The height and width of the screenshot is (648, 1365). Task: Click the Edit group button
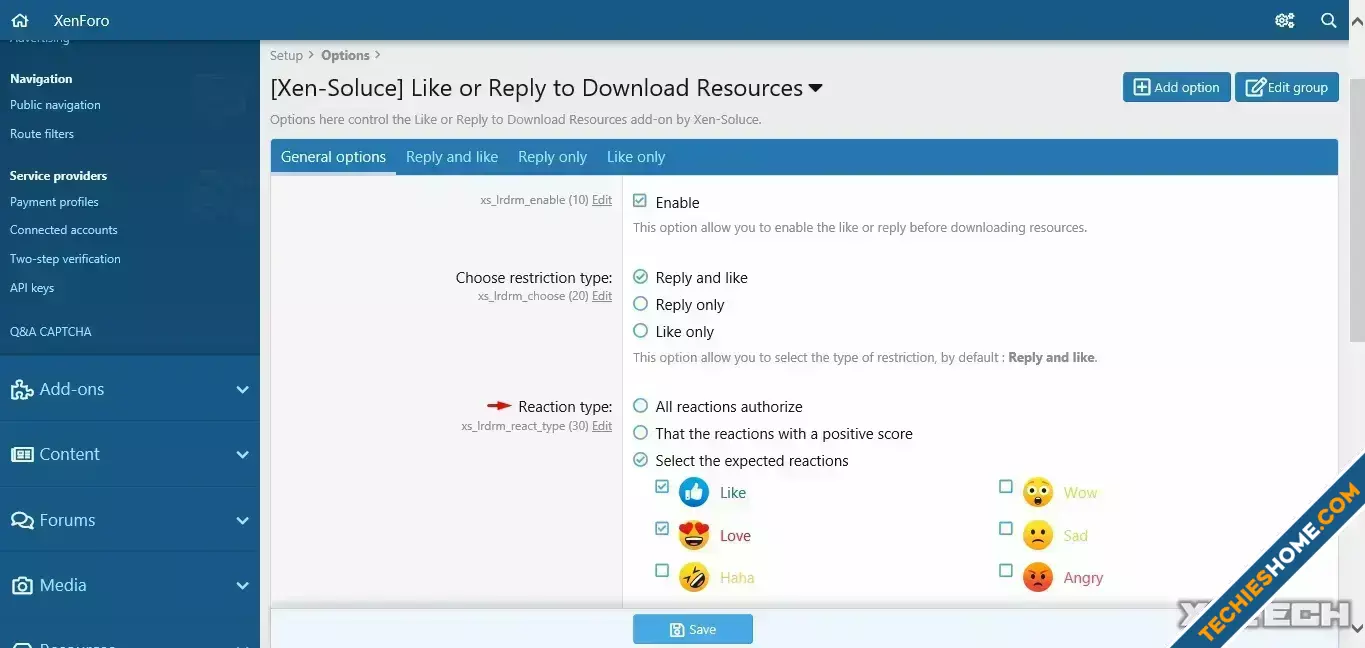point(1287,87)
